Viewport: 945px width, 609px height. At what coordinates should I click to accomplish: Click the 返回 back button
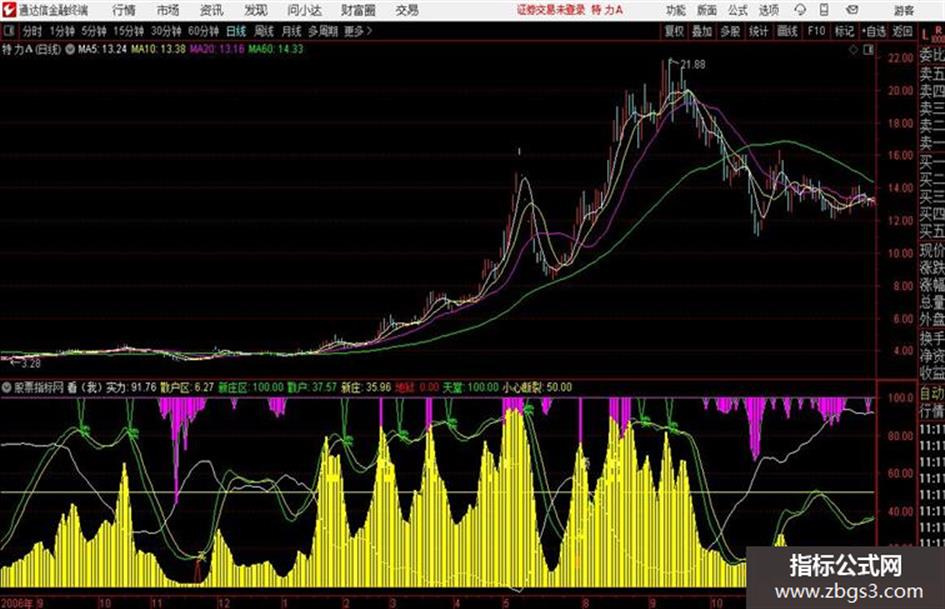click(x=902, y=31)
